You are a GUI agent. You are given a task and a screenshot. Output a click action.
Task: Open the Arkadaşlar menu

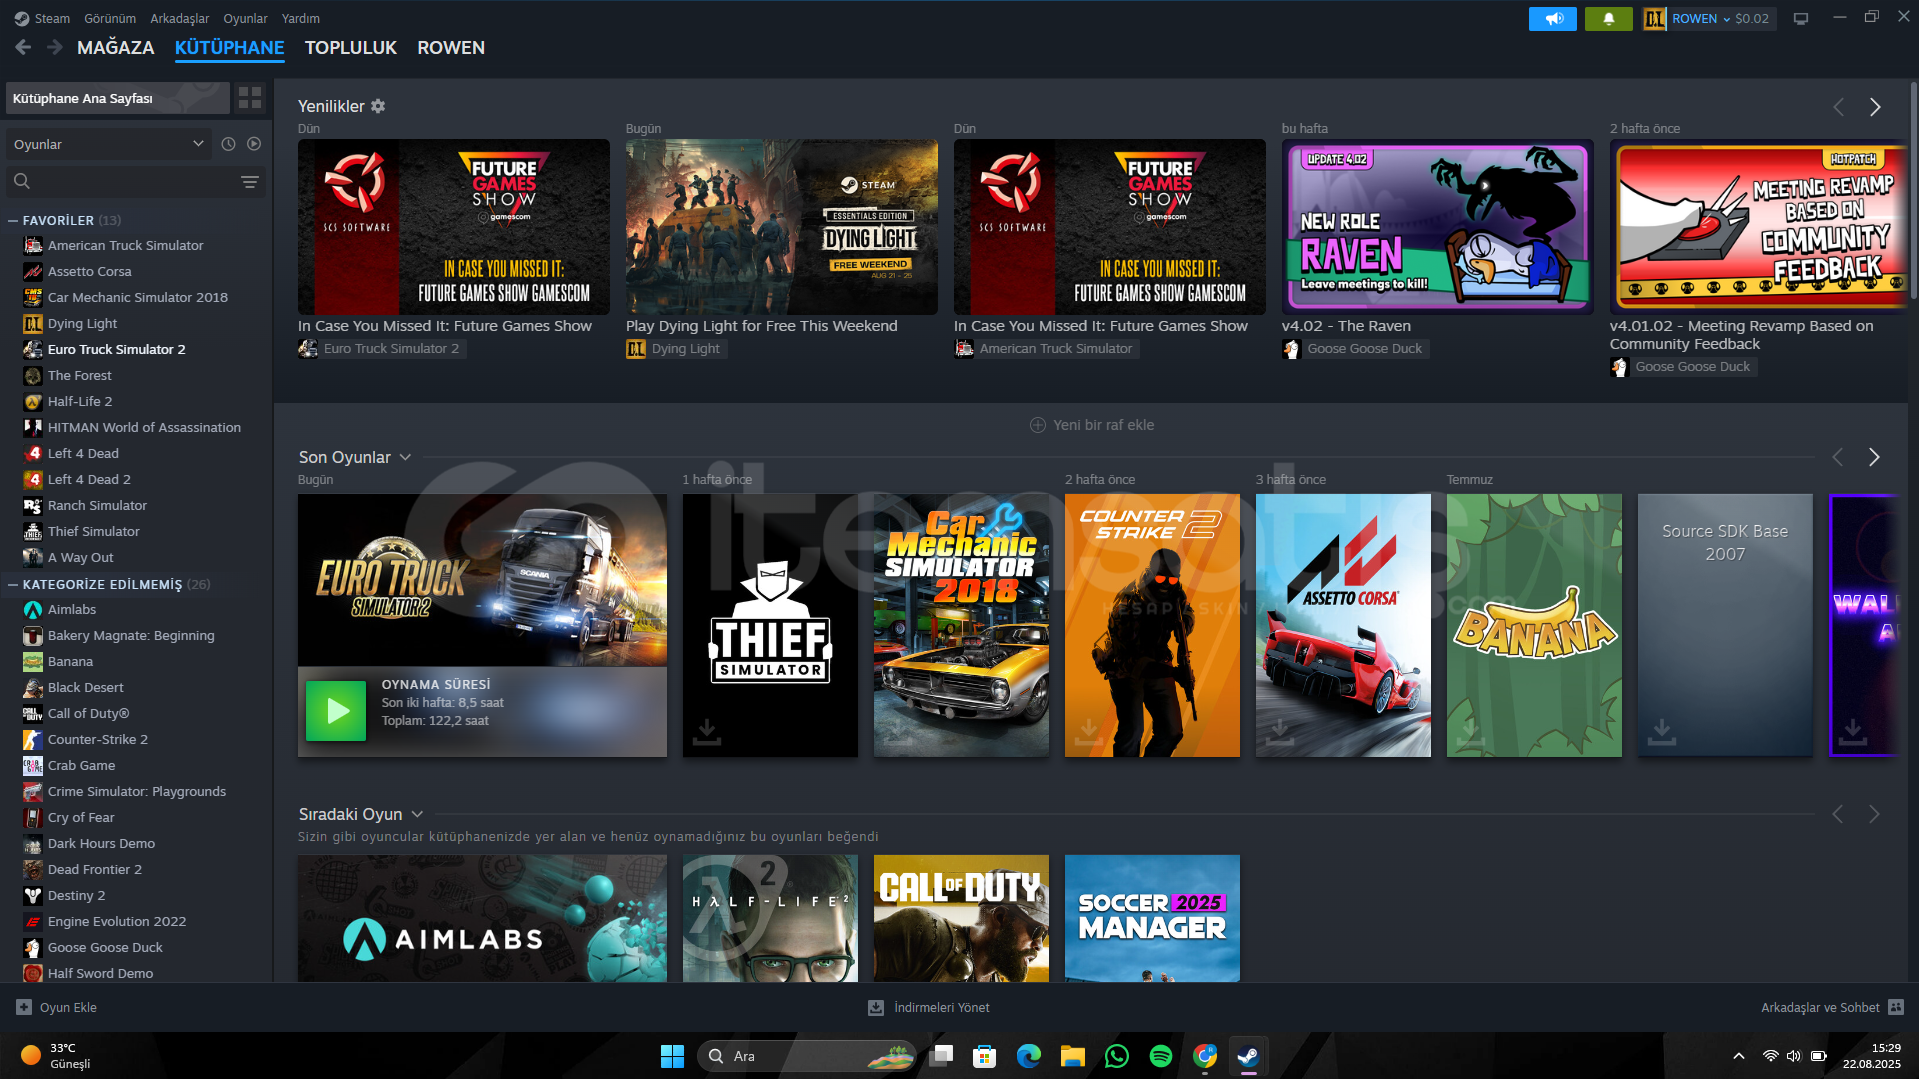[180, 18]
